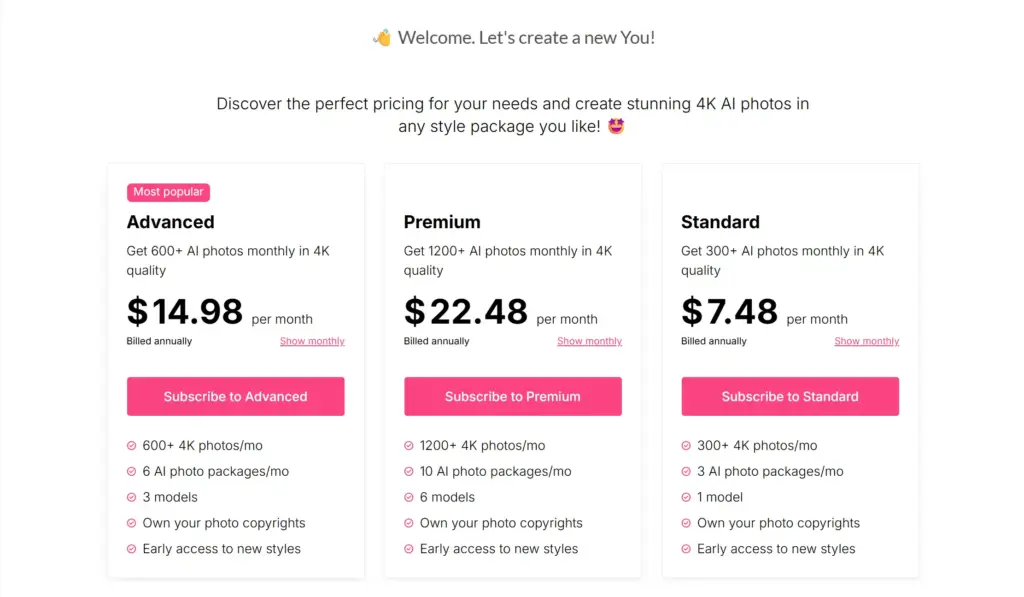Show monthly pricing for Advanced plan

tap(312, 342)
